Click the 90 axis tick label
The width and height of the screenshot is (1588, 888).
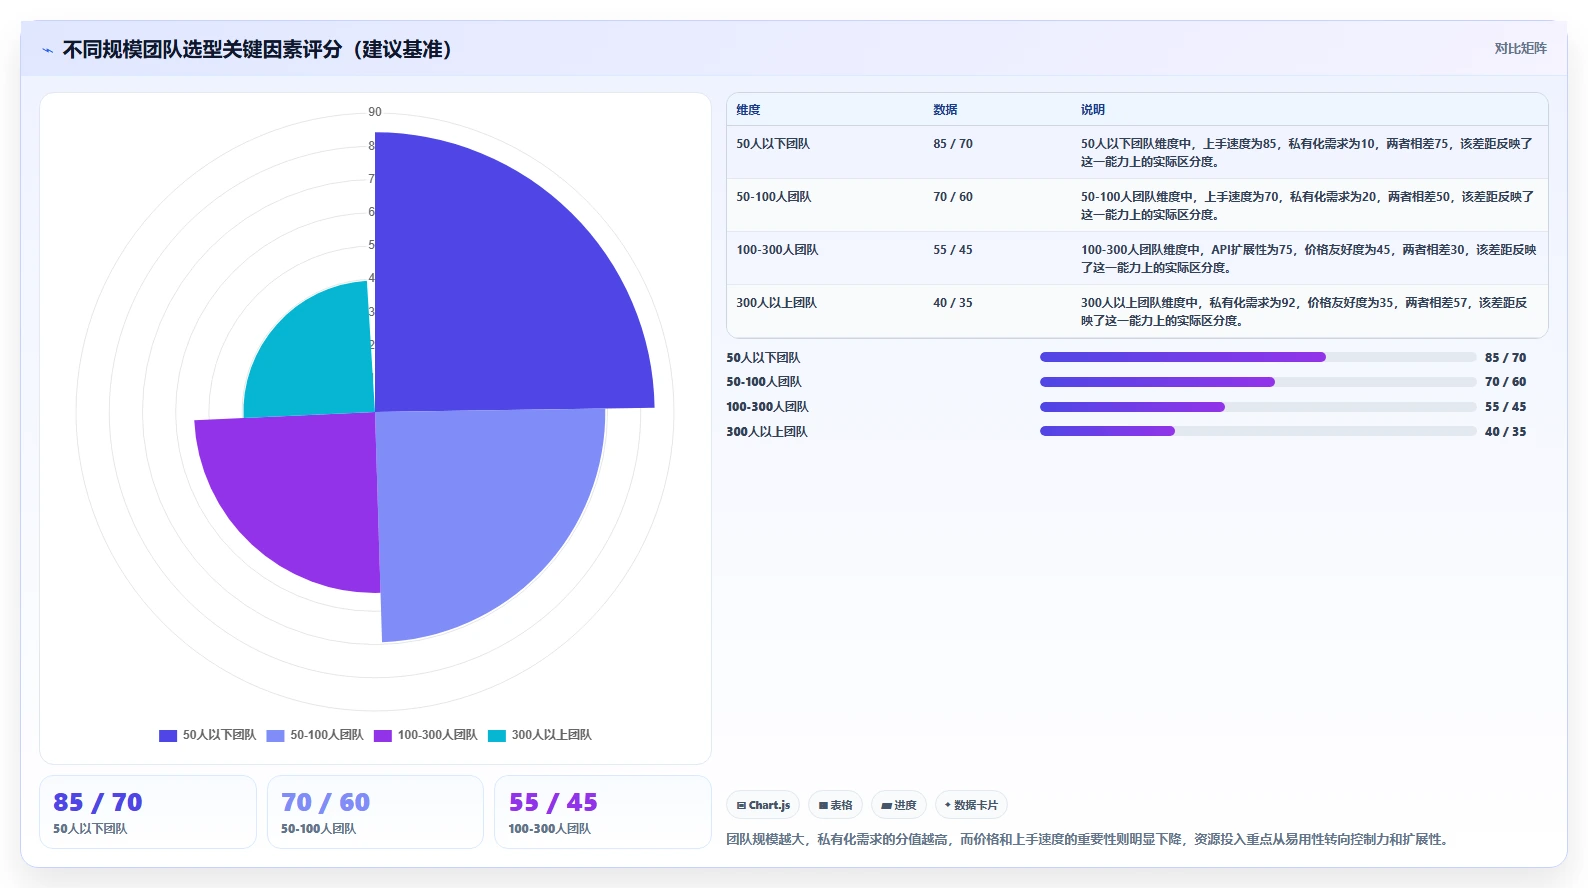tap(375, 112)
